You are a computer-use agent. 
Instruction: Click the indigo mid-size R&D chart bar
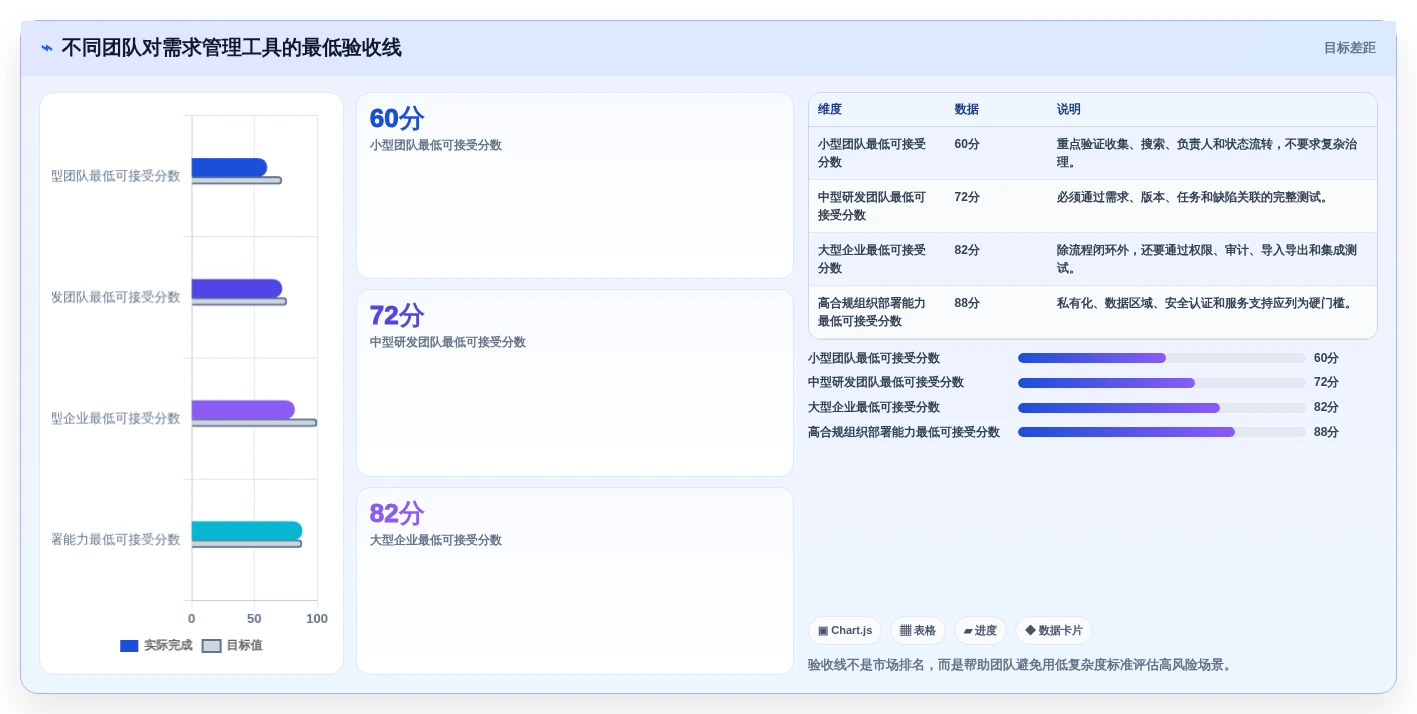point(237,288)
